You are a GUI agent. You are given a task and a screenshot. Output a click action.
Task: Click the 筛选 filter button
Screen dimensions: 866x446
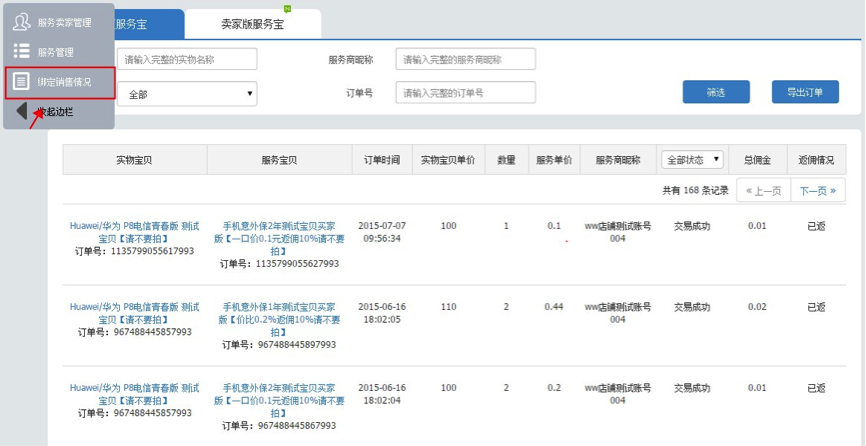[x=715, y=92]
